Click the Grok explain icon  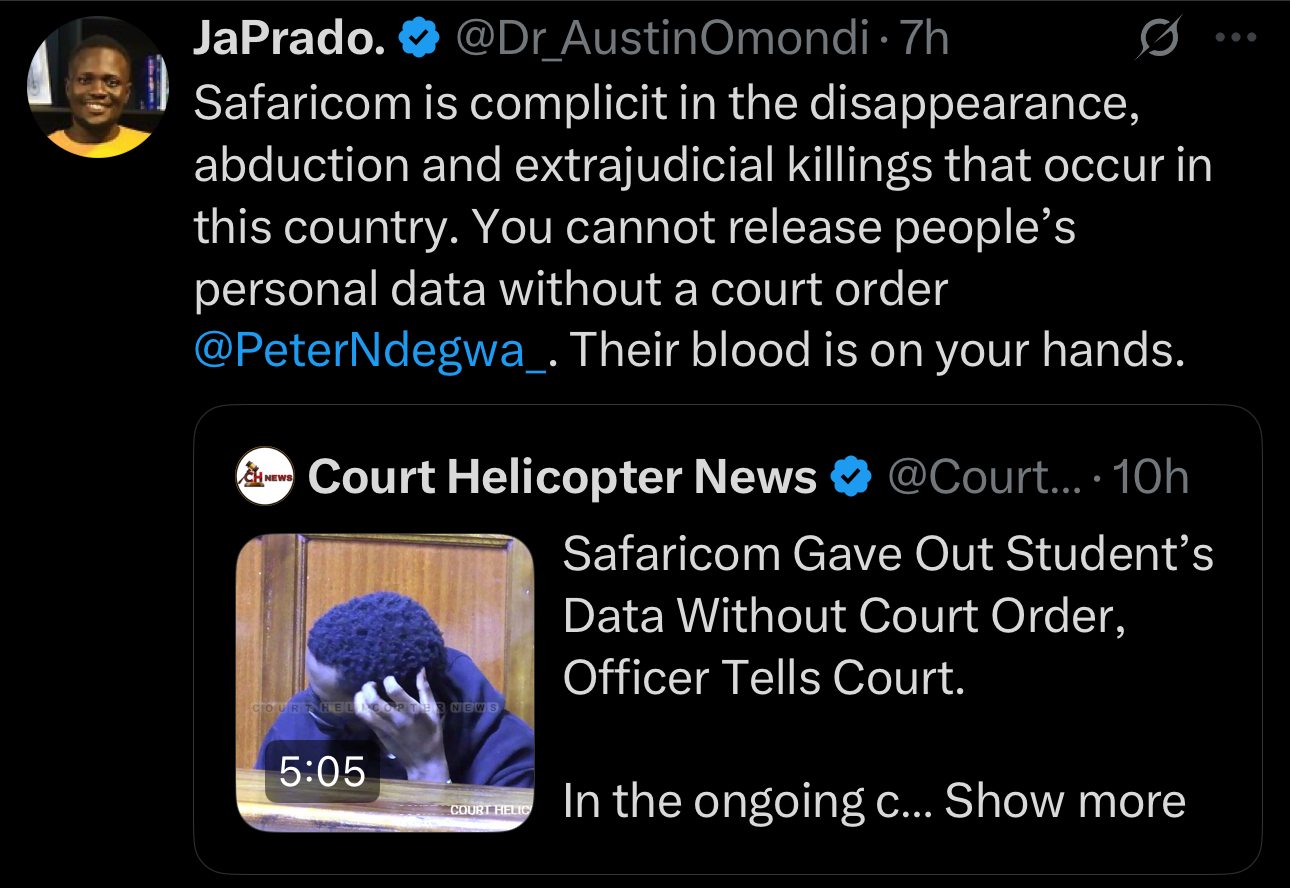click(x=1160, y=39)
